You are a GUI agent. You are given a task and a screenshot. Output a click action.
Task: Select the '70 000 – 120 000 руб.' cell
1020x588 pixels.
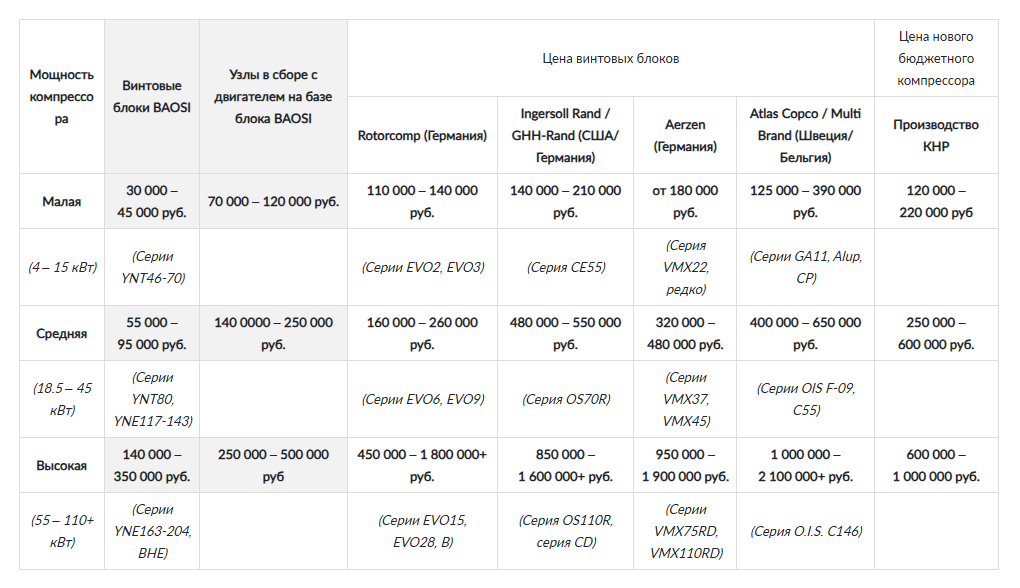click(x=273, y=202)
